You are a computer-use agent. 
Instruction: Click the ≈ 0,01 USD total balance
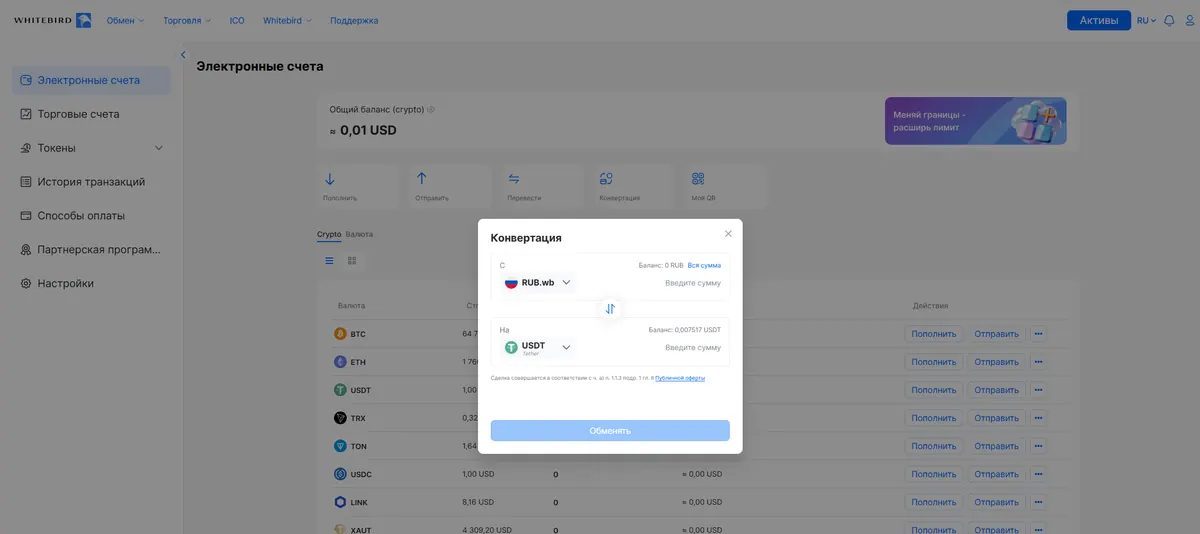363,130
